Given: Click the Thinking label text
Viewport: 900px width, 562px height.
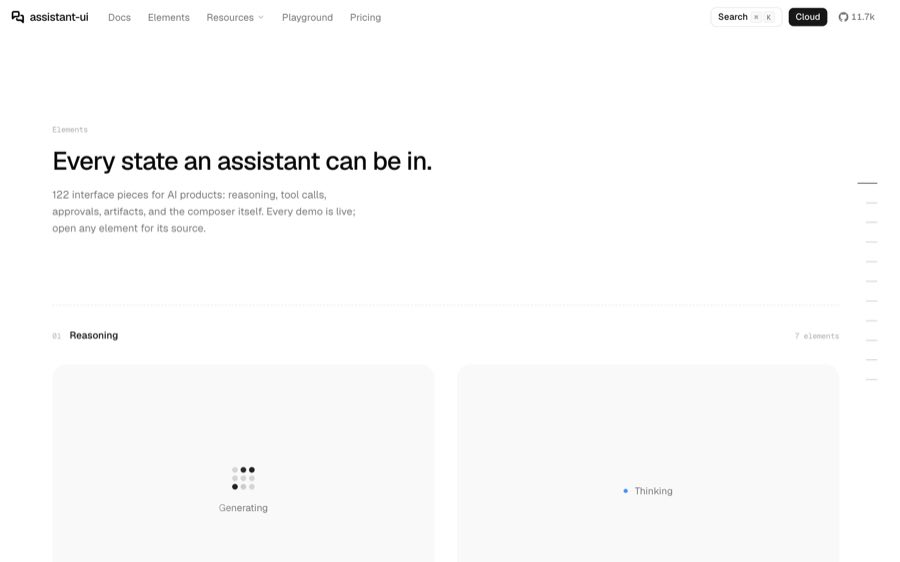Looking at the screenshot, I should click(x=653, y=491).
